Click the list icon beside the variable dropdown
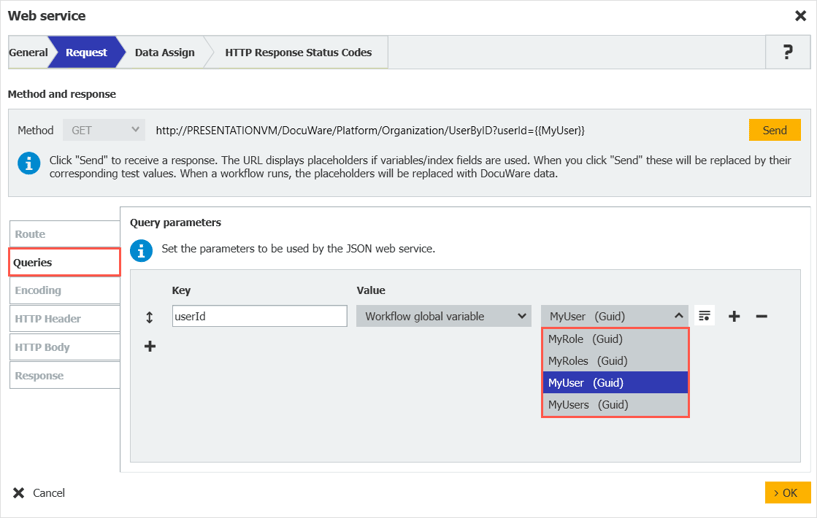 click(x=705, y=316)
